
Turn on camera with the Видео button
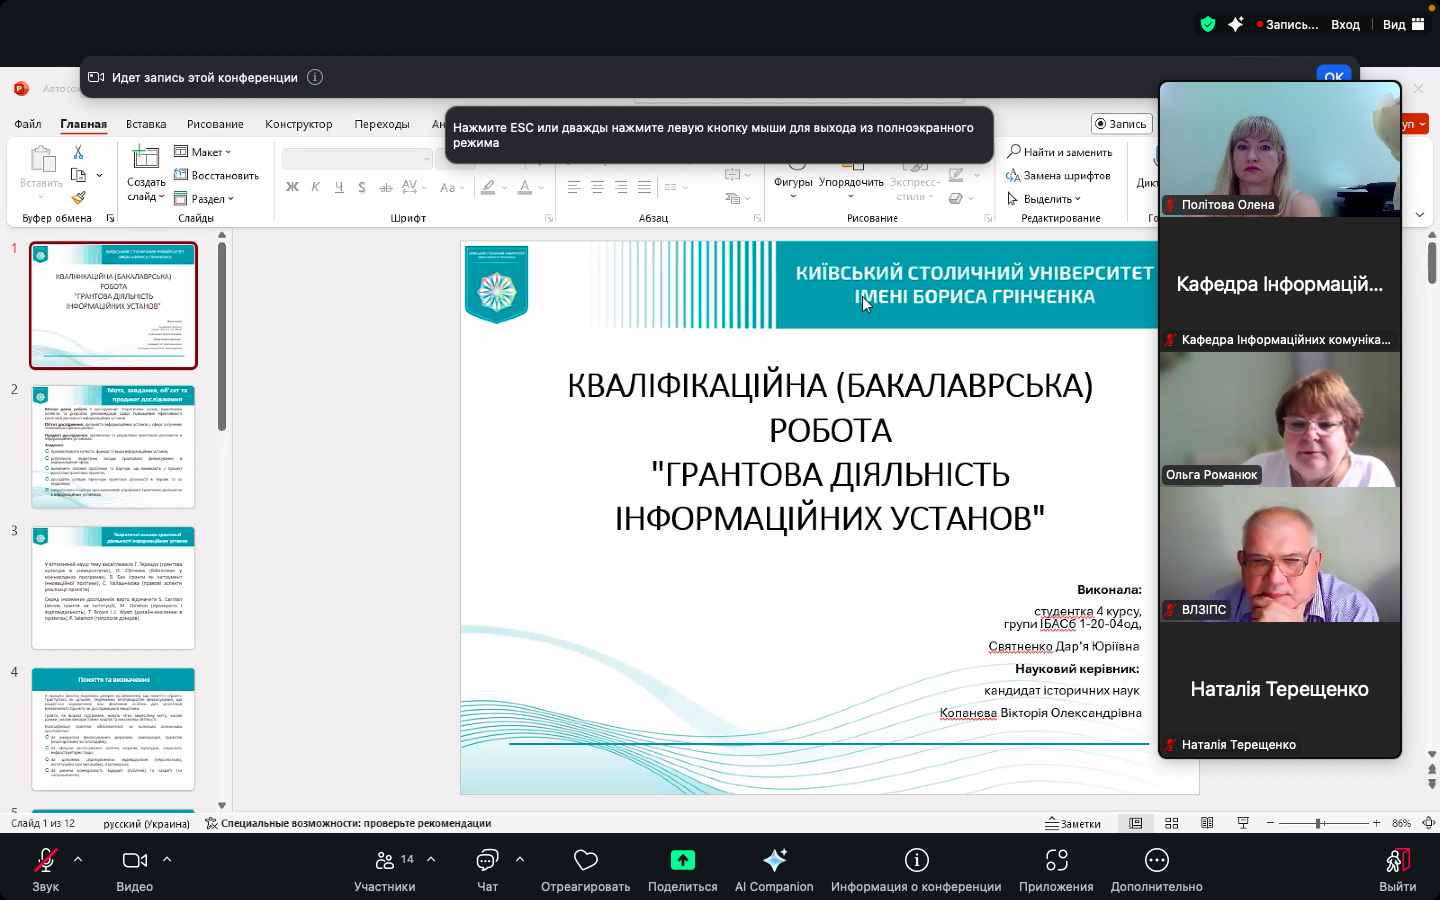coord(134,861)
